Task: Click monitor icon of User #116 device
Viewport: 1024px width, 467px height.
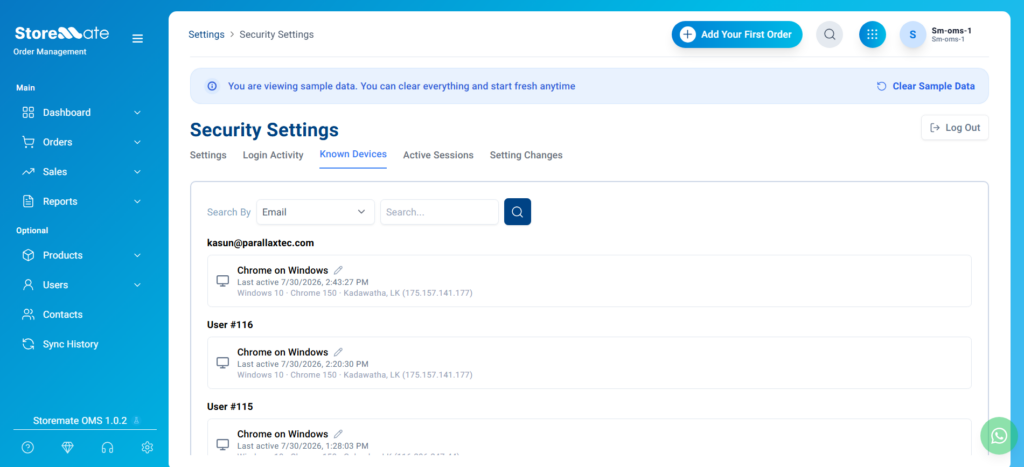Action: (223, 362)
